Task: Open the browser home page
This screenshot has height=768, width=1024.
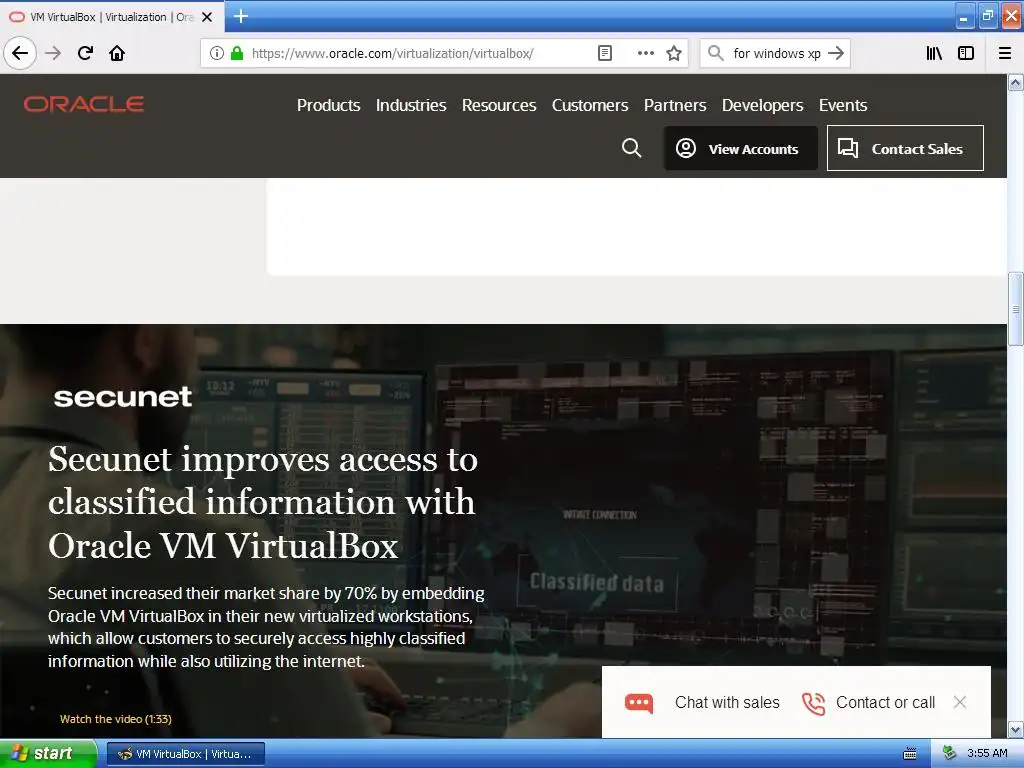Action: (x=117, y=53)
